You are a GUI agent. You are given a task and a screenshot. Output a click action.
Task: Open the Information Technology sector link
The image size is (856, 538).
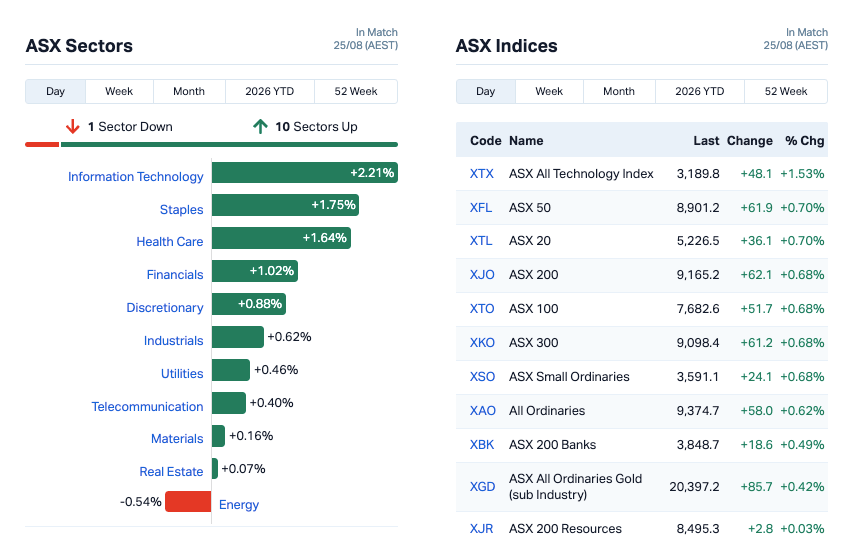click(135, 176)
